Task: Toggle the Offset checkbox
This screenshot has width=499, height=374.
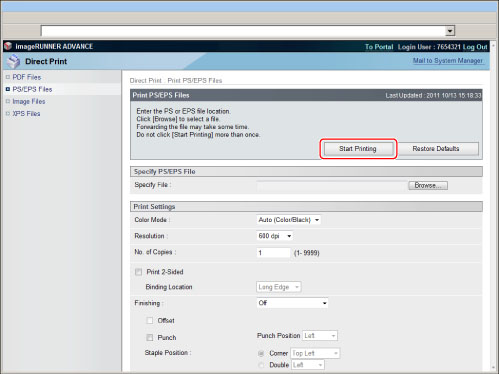Action: (x=150, y=321)
